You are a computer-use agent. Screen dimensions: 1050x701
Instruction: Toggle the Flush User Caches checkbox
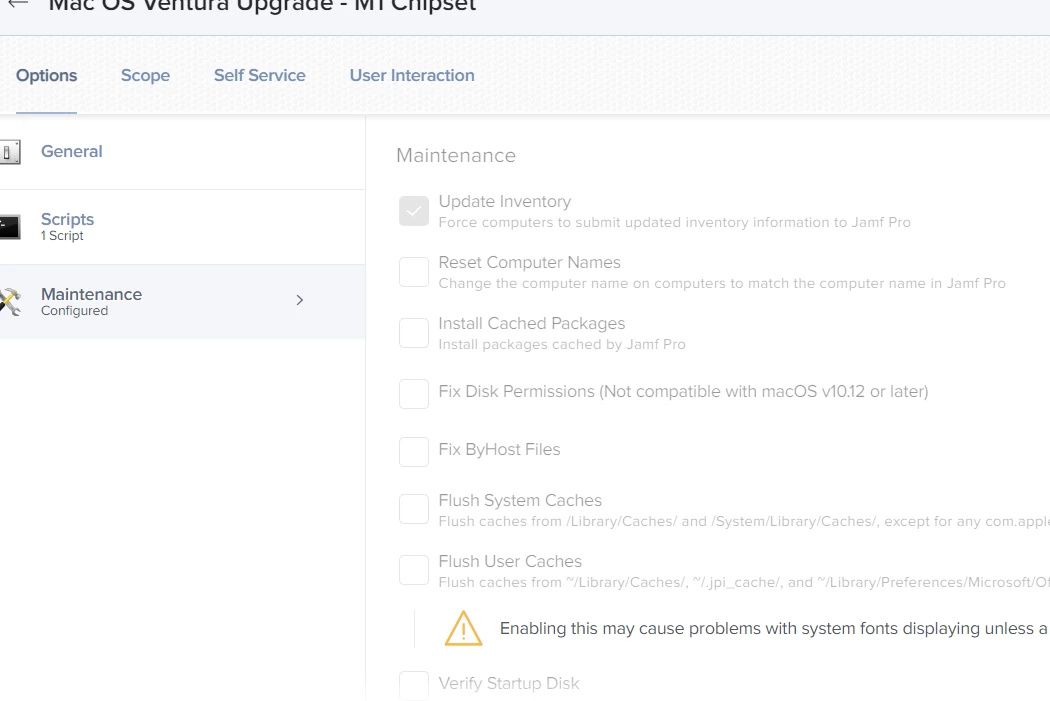[414, 570]
